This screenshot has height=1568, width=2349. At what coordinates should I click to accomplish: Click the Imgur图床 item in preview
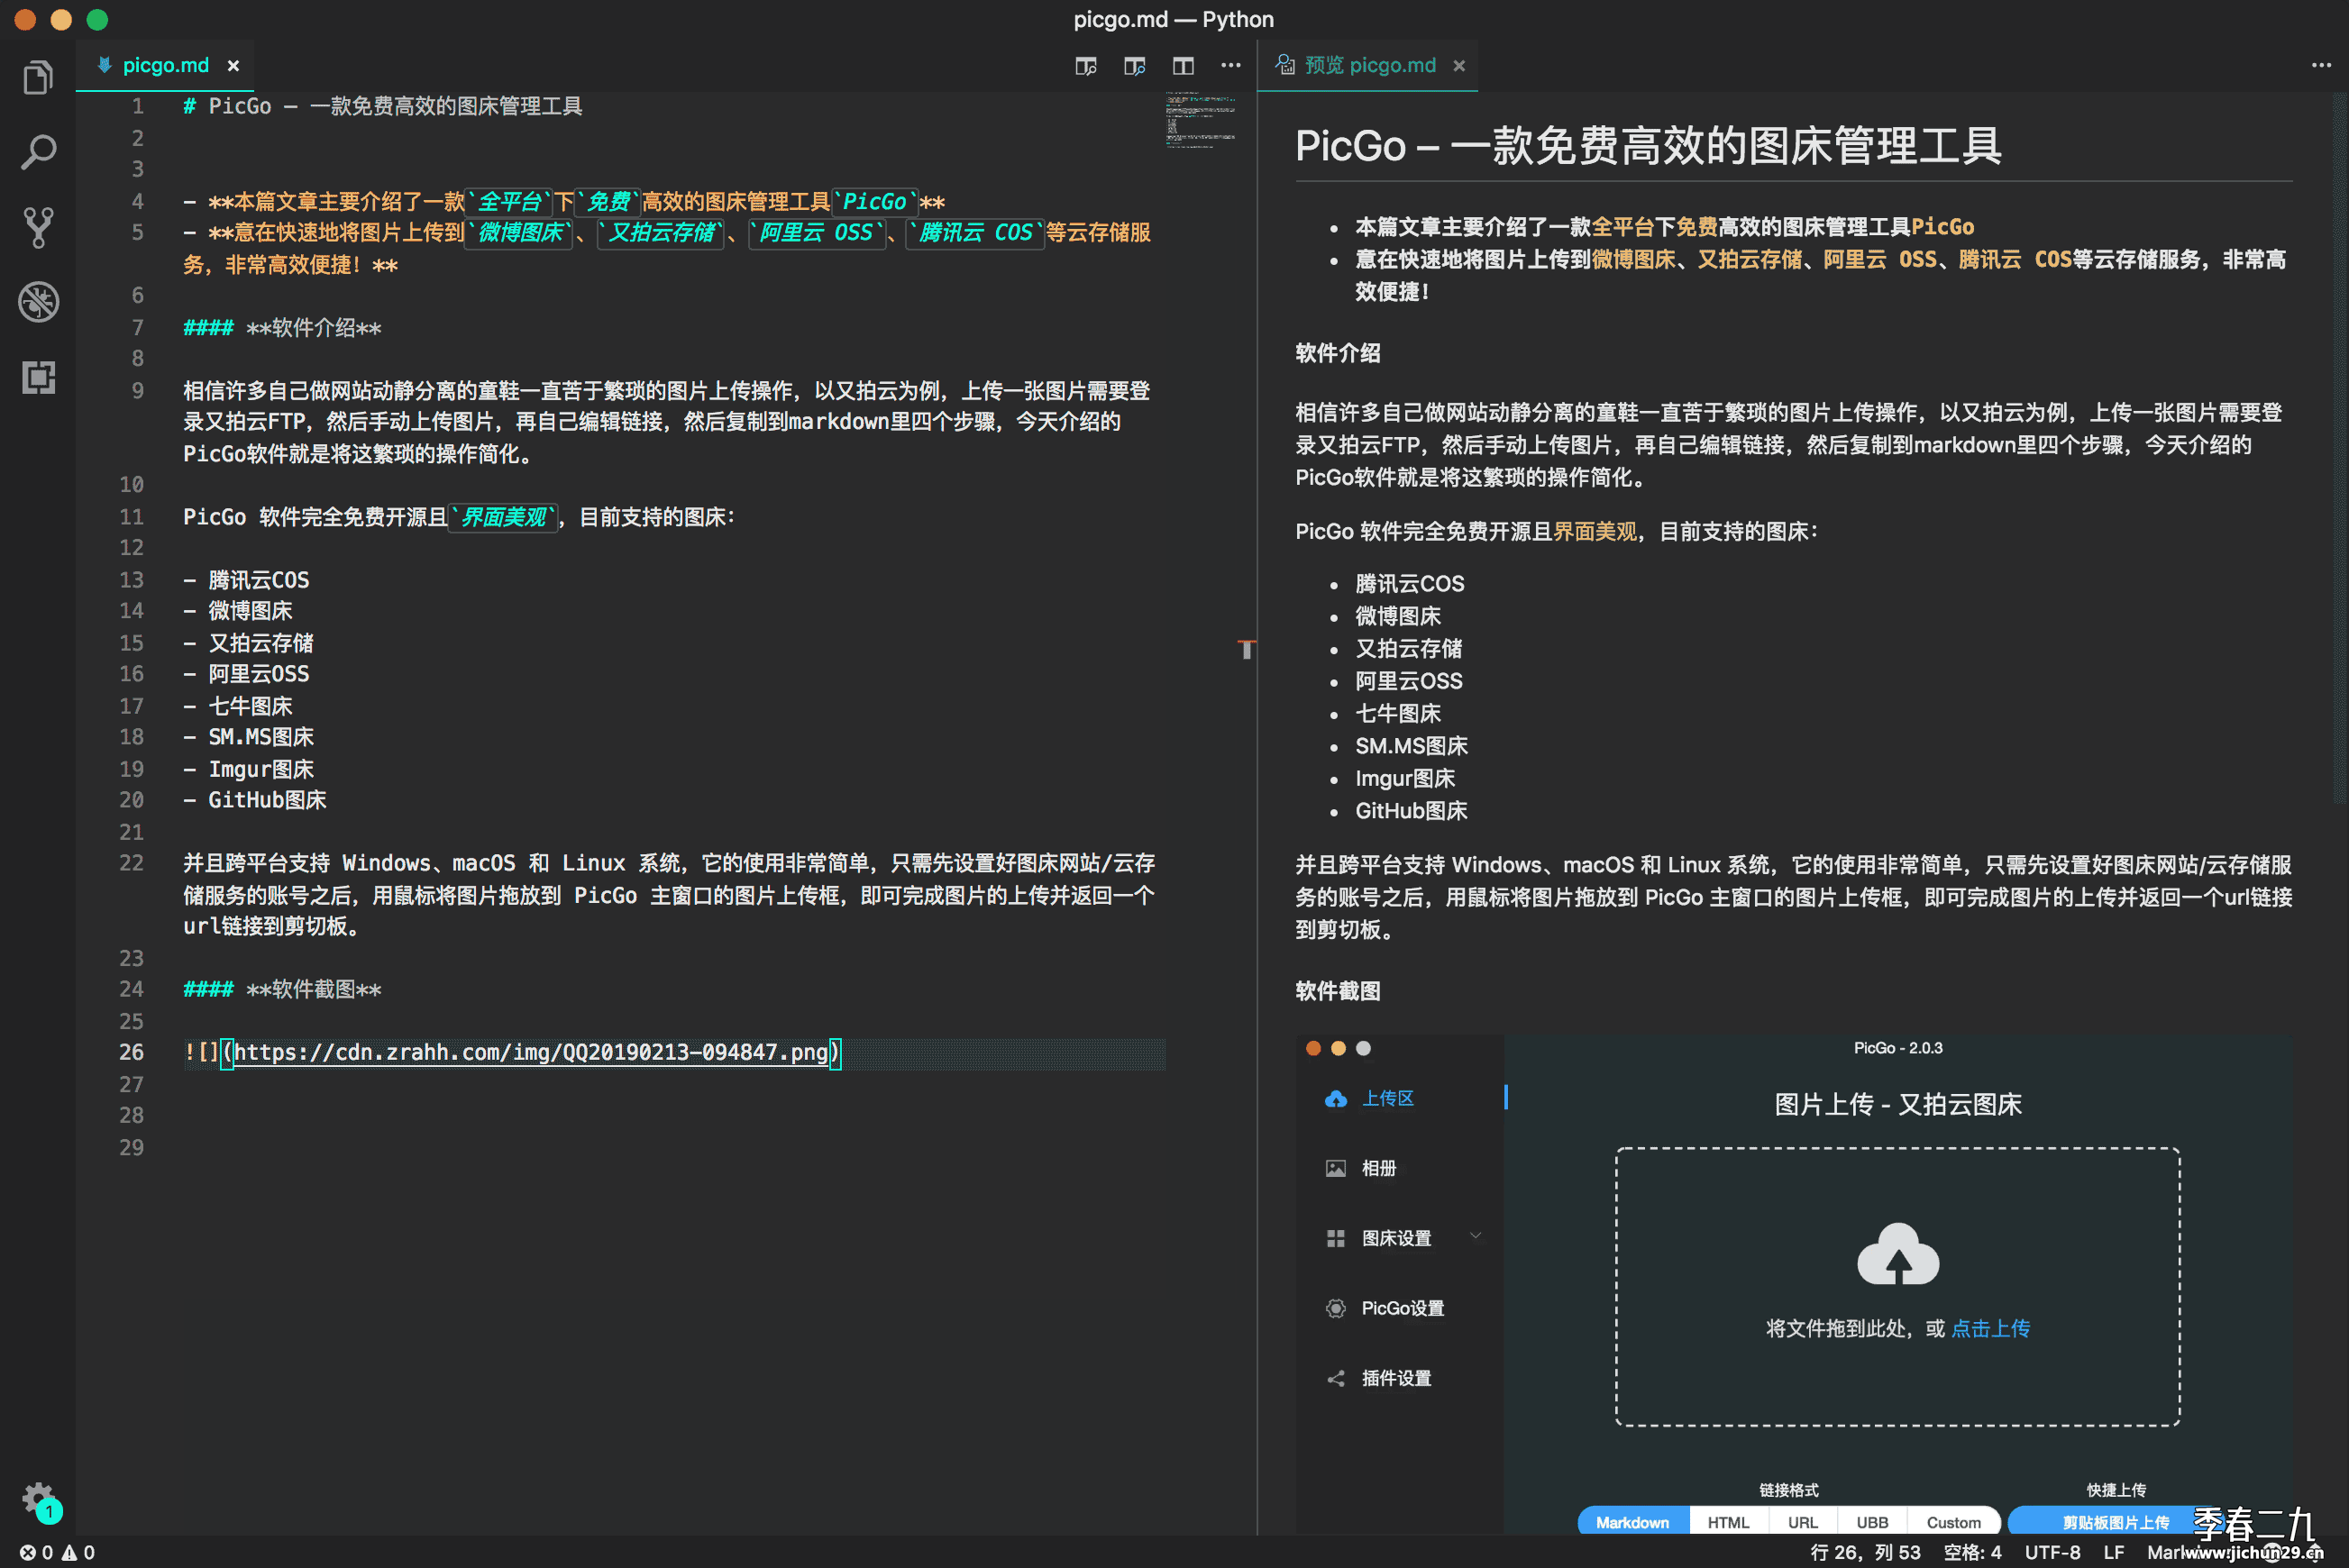(x=1404, y=778)
